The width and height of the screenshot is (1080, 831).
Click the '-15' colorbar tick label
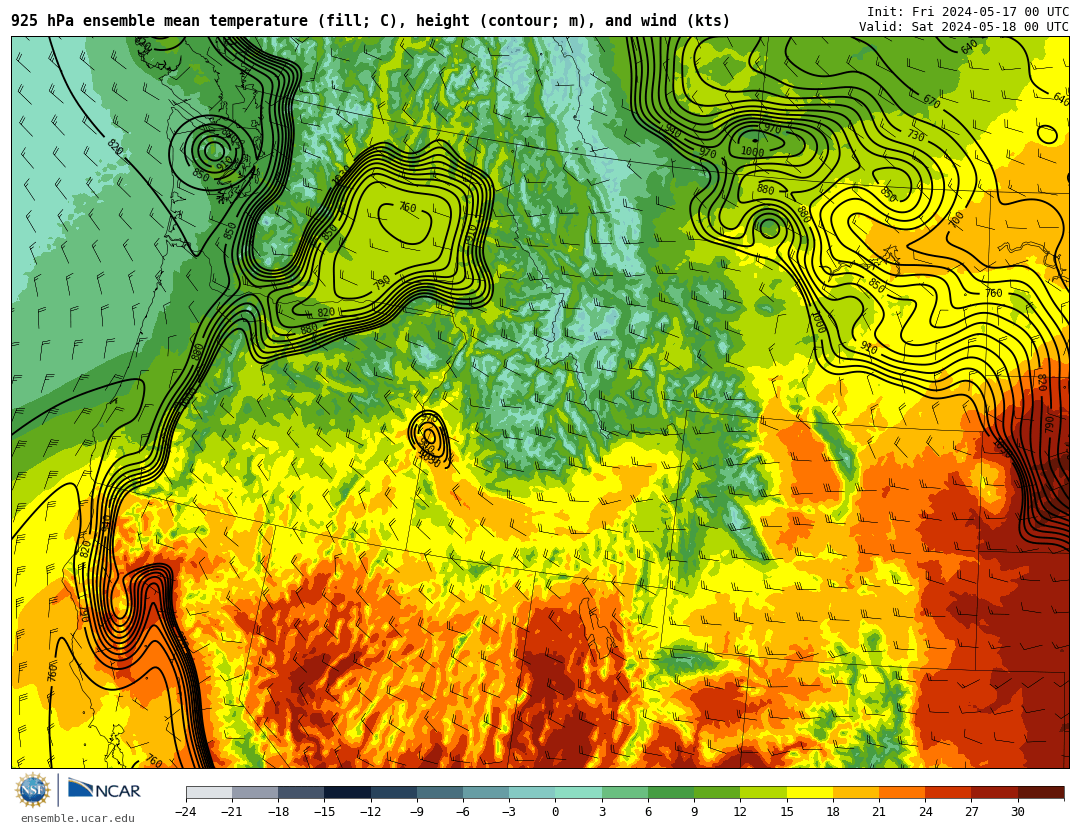point(324,812)
